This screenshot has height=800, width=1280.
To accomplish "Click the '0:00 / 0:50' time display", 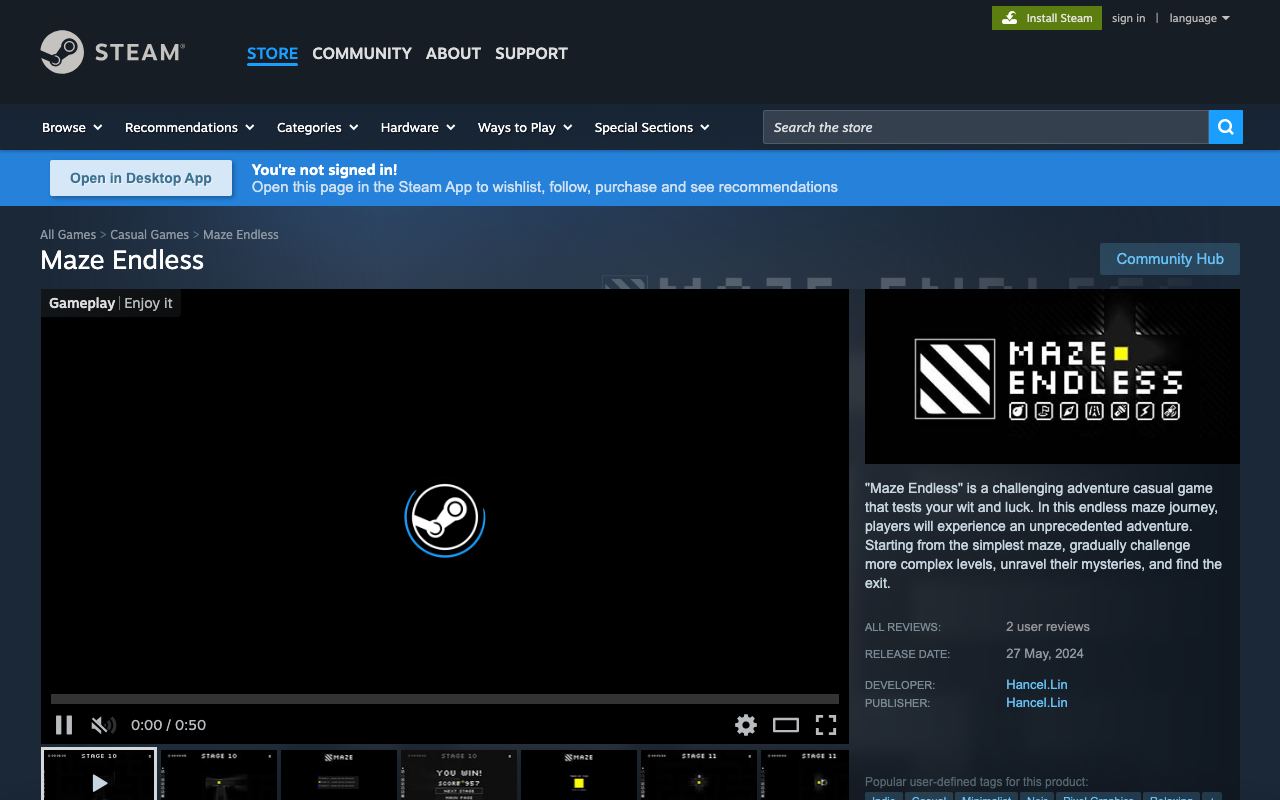I will coord(169,725).
